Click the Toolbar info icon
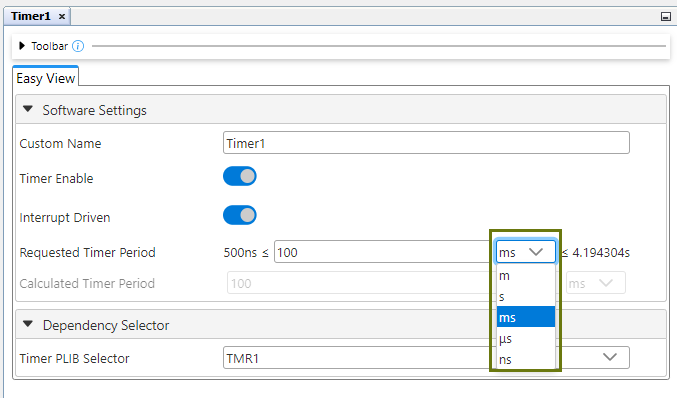Viewport: 677px width, 398px height. click(x=78, y=46)
